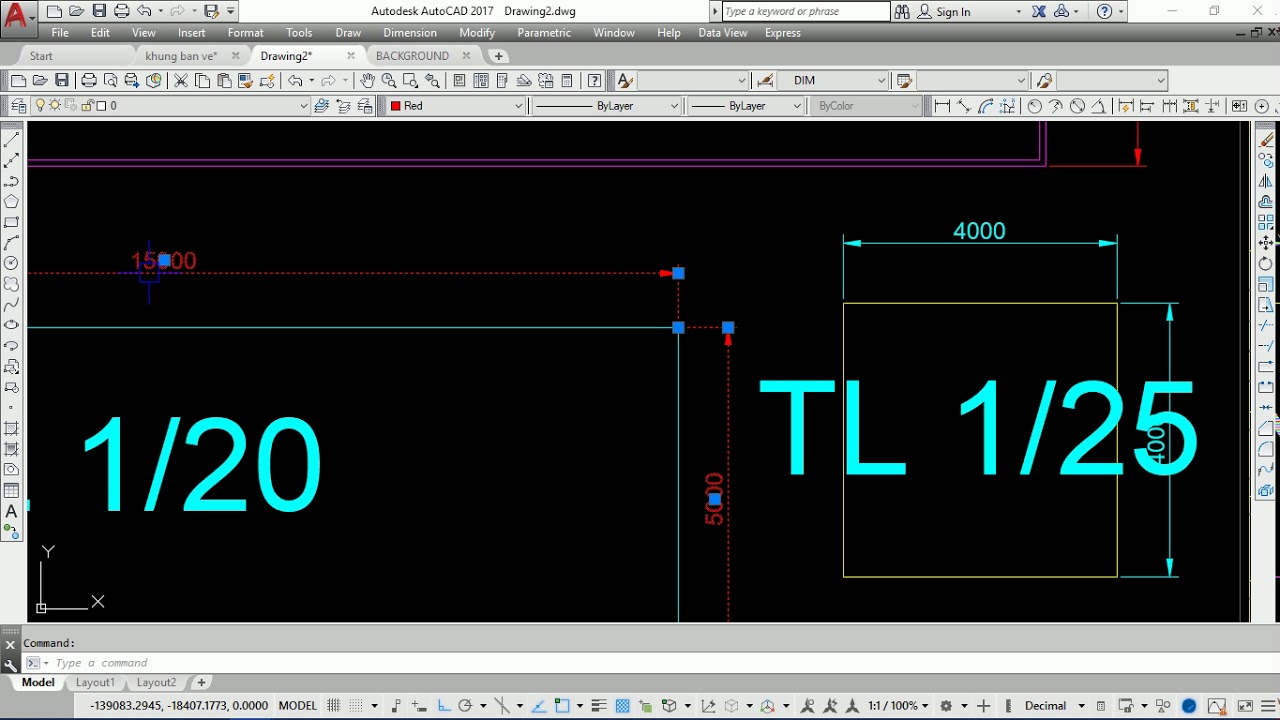Click the Help question mark icon in the toolbar
Screen dimensions: 1280x720
595,80
